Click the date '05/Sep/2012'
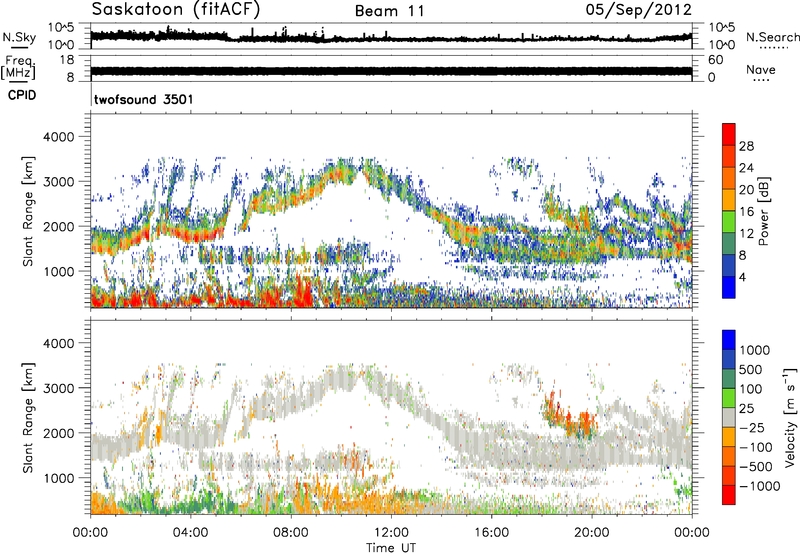The image size is (800, 554). click(638, 10)
